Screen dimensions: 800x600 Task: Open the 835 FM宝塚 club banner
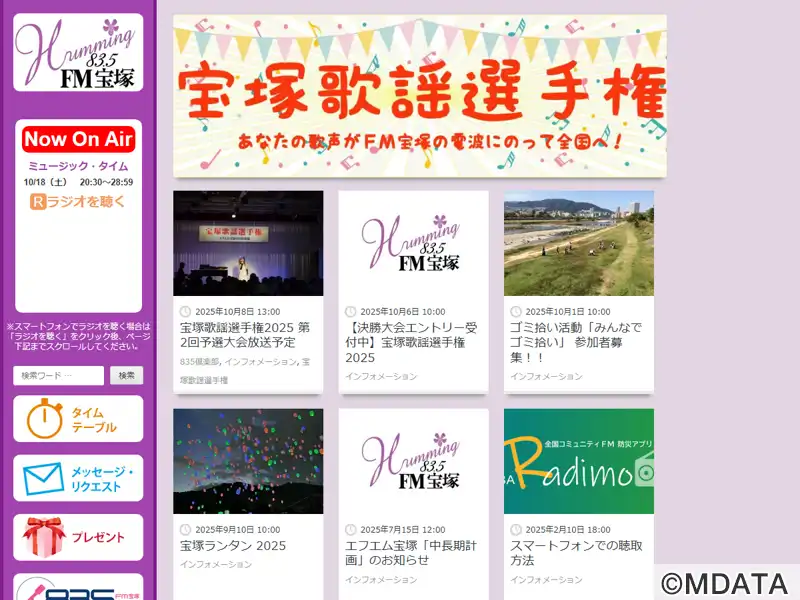pos(78,587)
